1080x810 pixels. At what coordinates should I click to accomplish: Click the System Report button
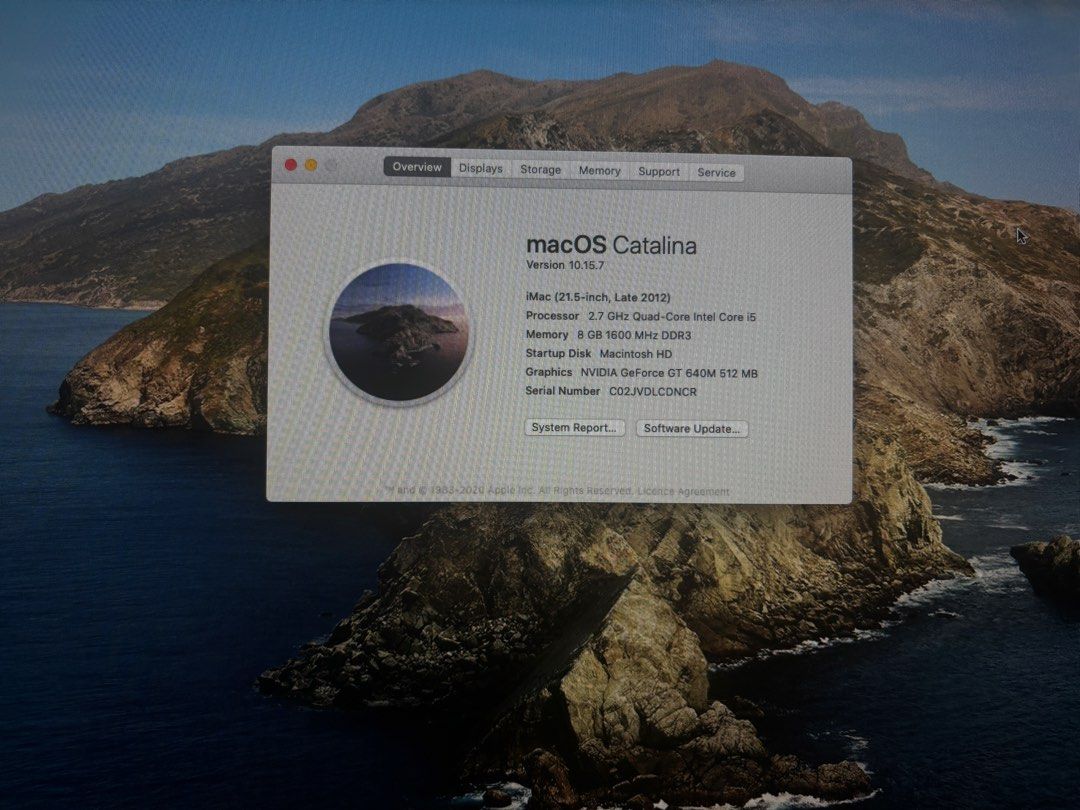coord(574,428)
